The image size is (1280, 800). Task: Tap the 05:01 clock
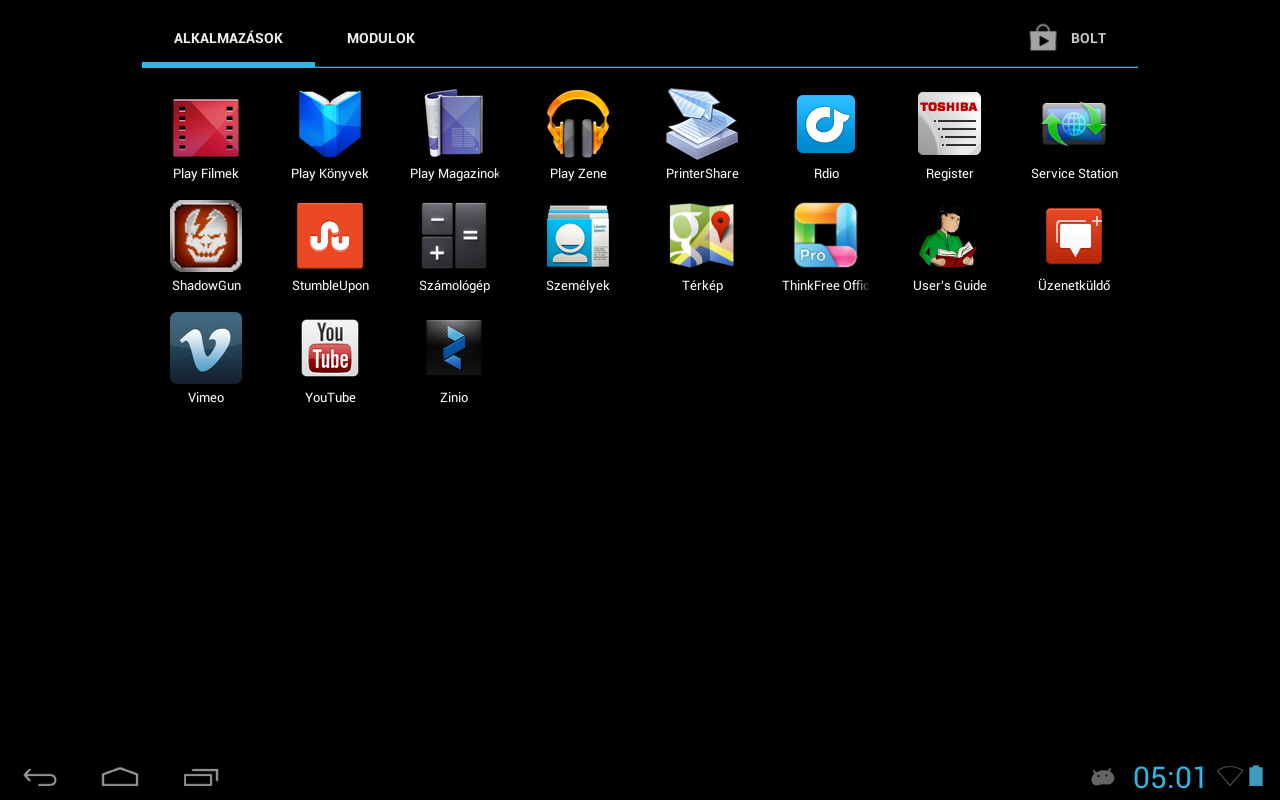coord(1170,777)
